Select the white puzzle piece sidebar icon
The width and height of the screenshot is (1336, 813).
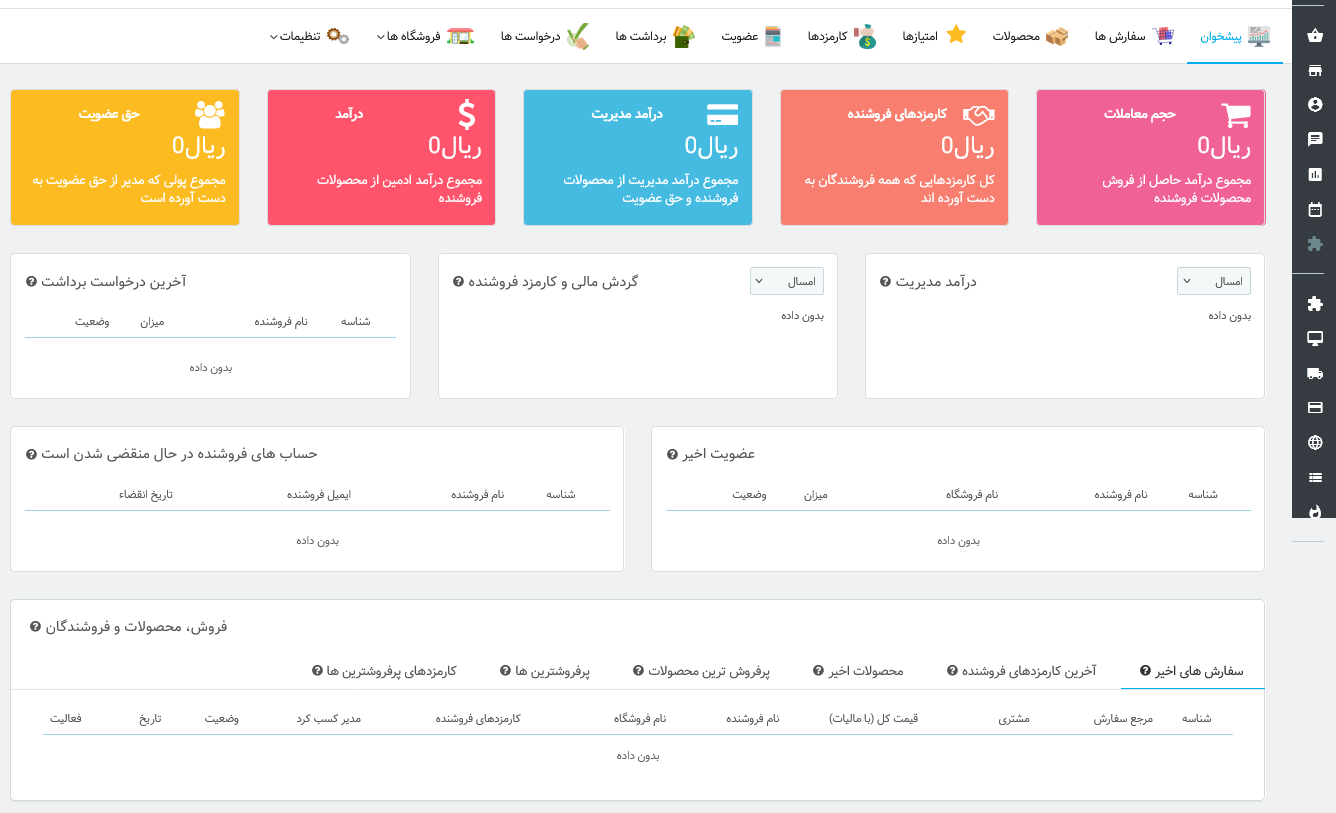(1314, 303)
